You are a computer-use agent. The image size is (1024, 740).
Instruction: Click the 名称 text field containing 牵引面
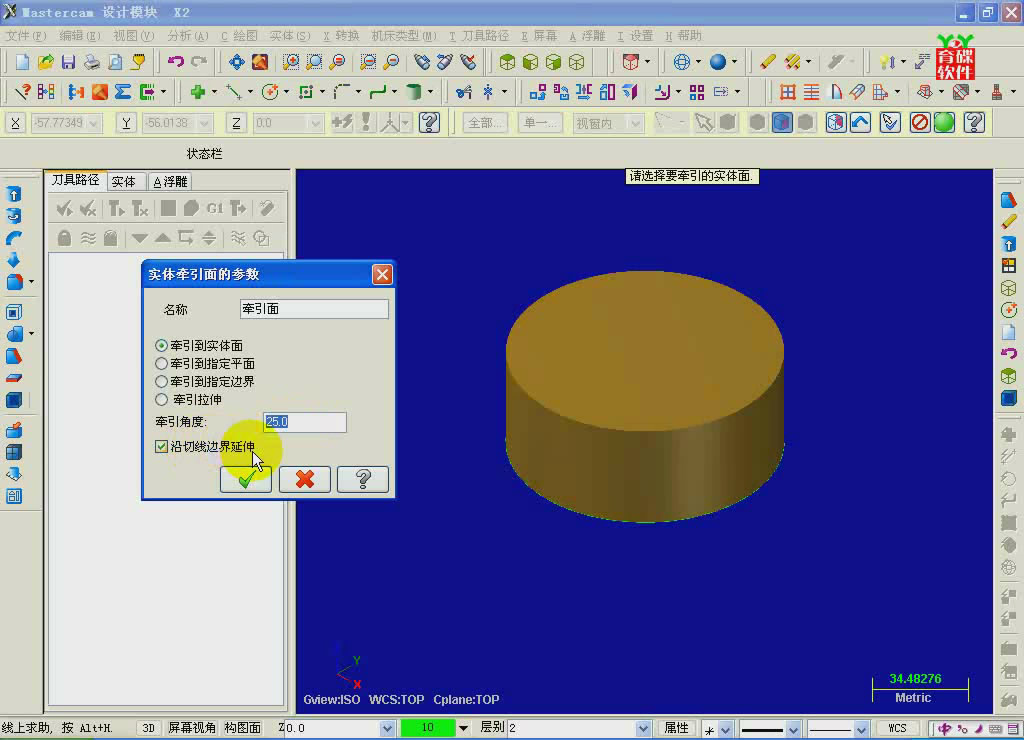point(314,309)
